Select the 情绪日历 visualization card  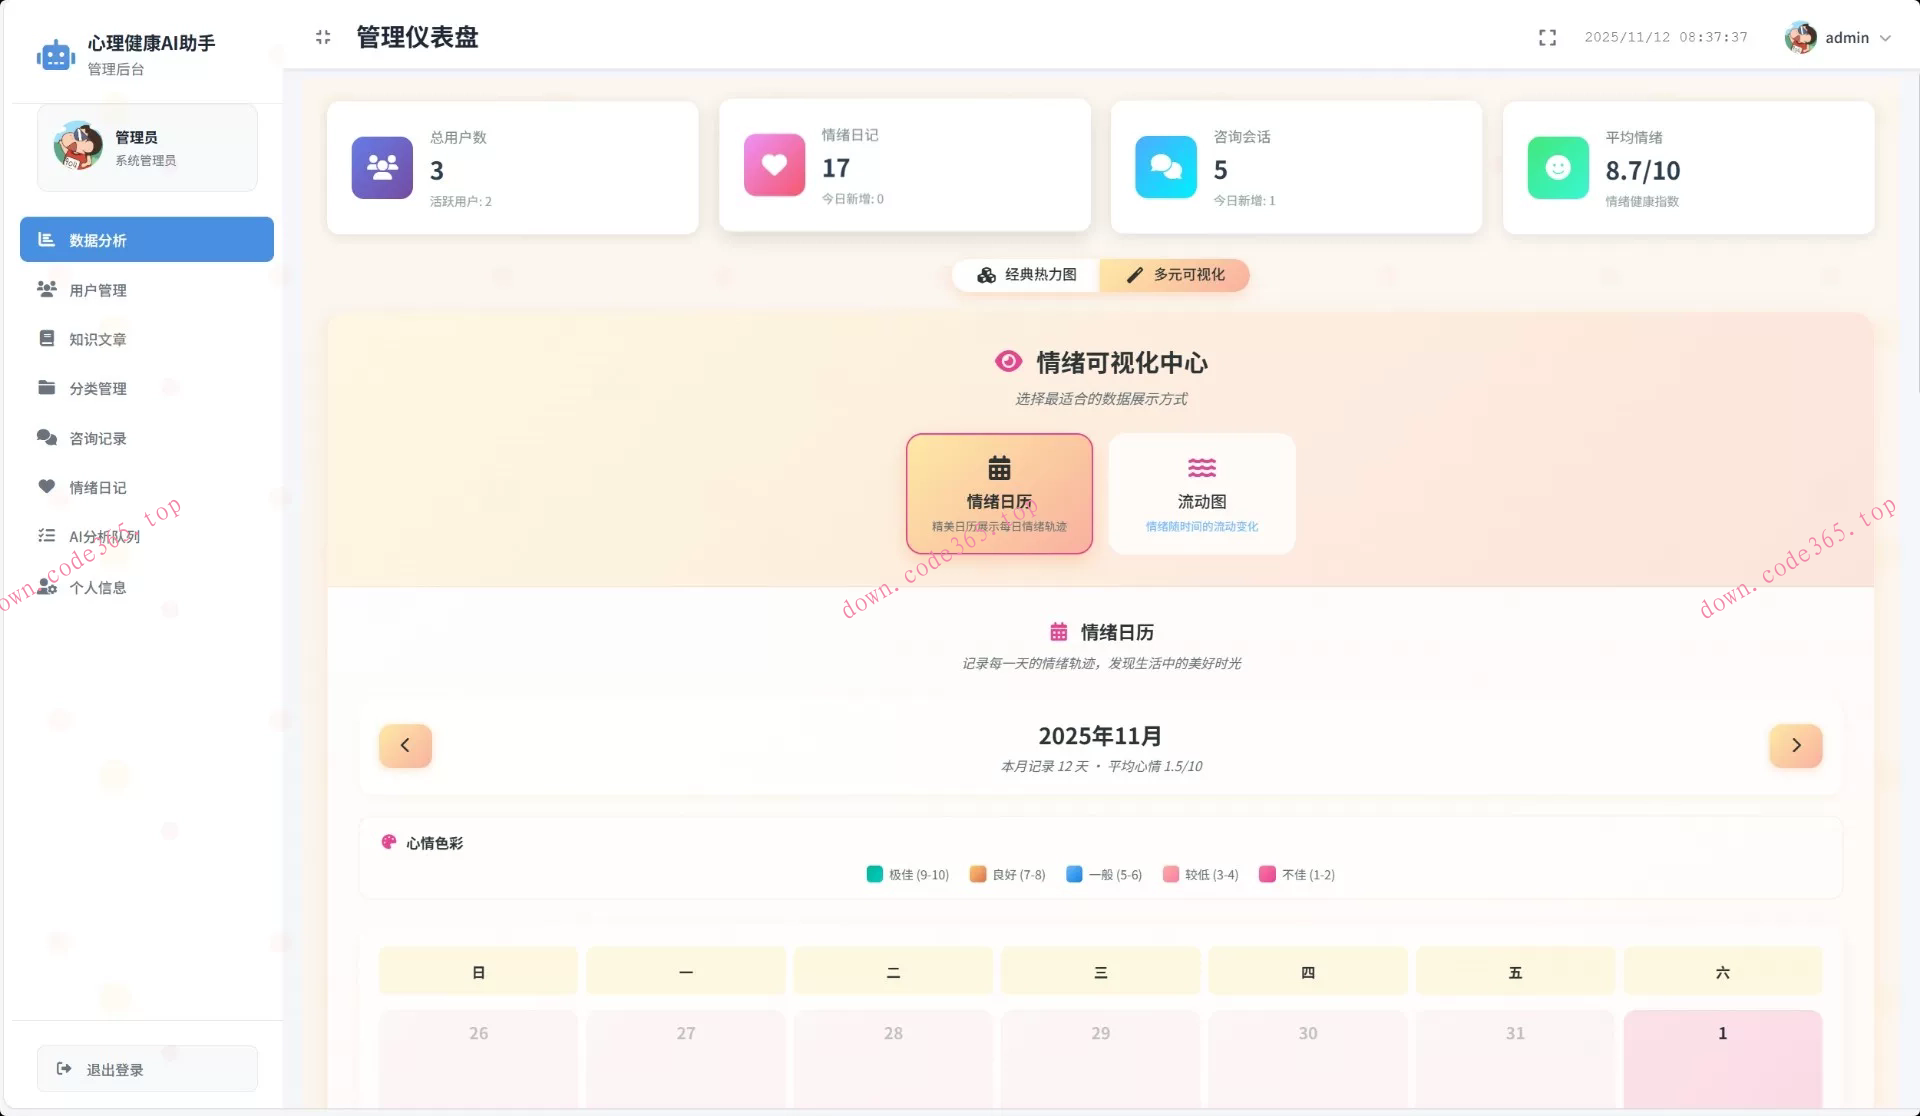(998, 493)
